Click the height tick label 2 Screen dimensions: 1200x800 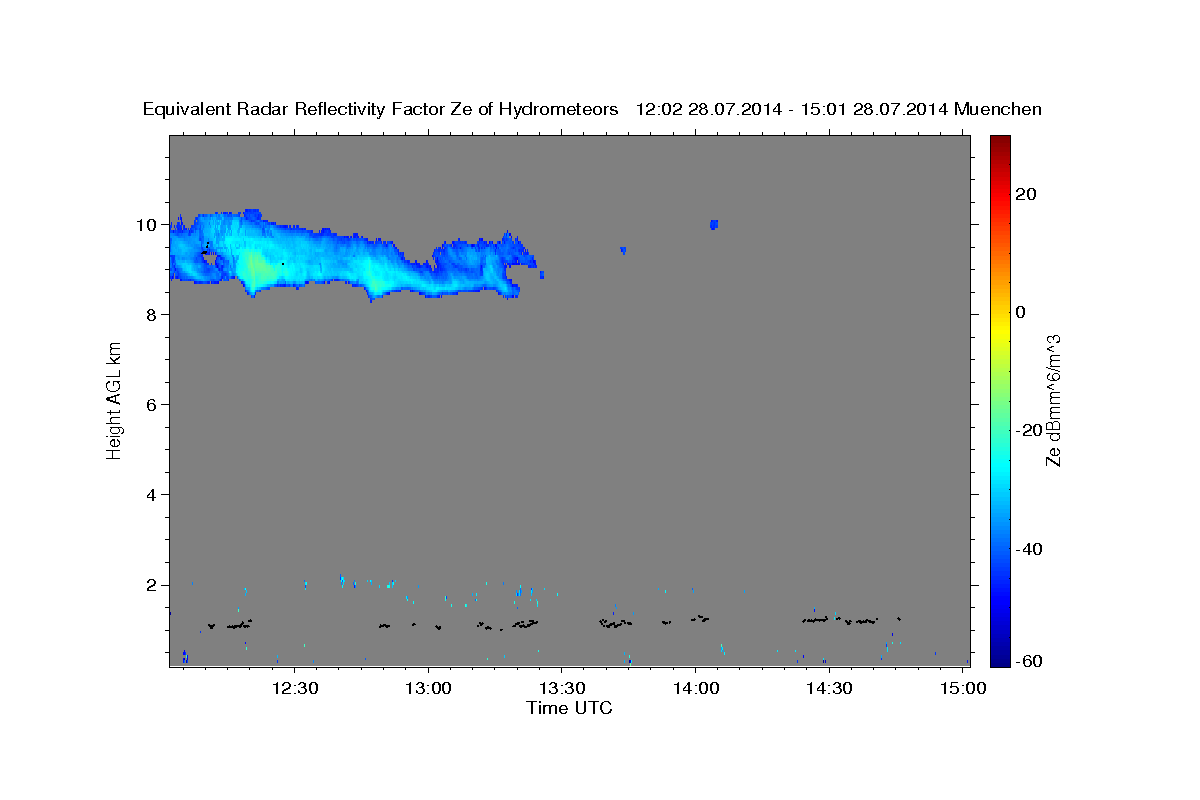click(x=152, y=585)
